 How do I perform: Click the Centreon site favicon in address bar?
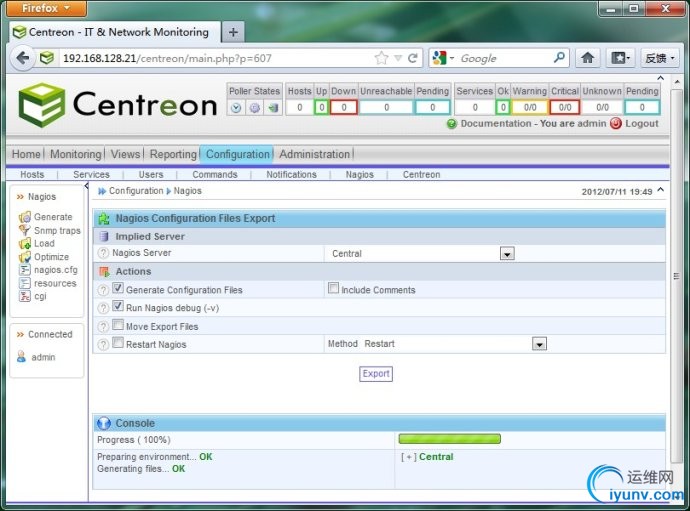(x=47, y=58)
